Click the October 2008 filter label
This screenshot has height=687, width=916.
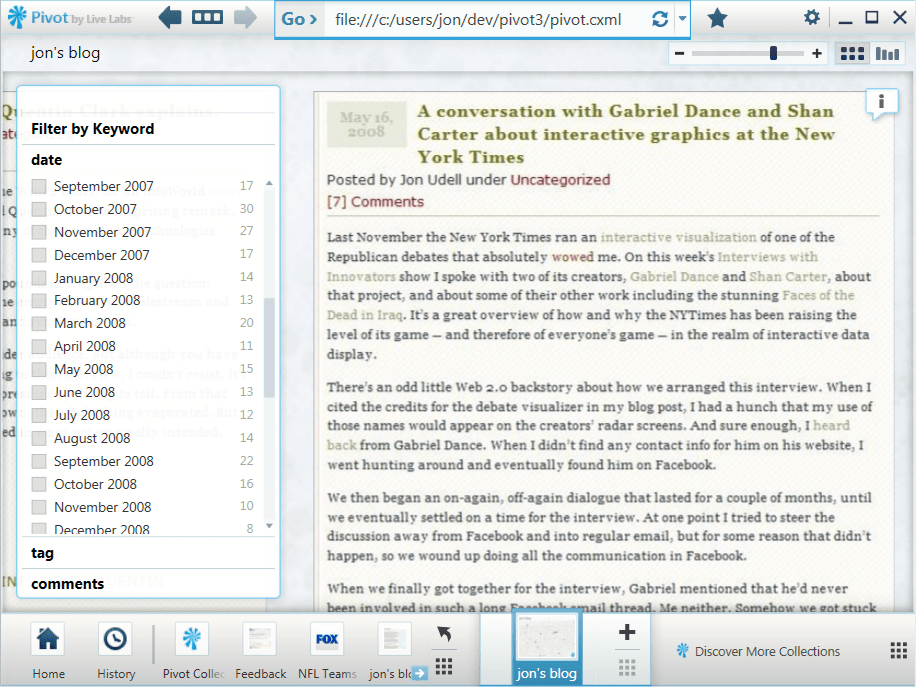coord(95,484)
